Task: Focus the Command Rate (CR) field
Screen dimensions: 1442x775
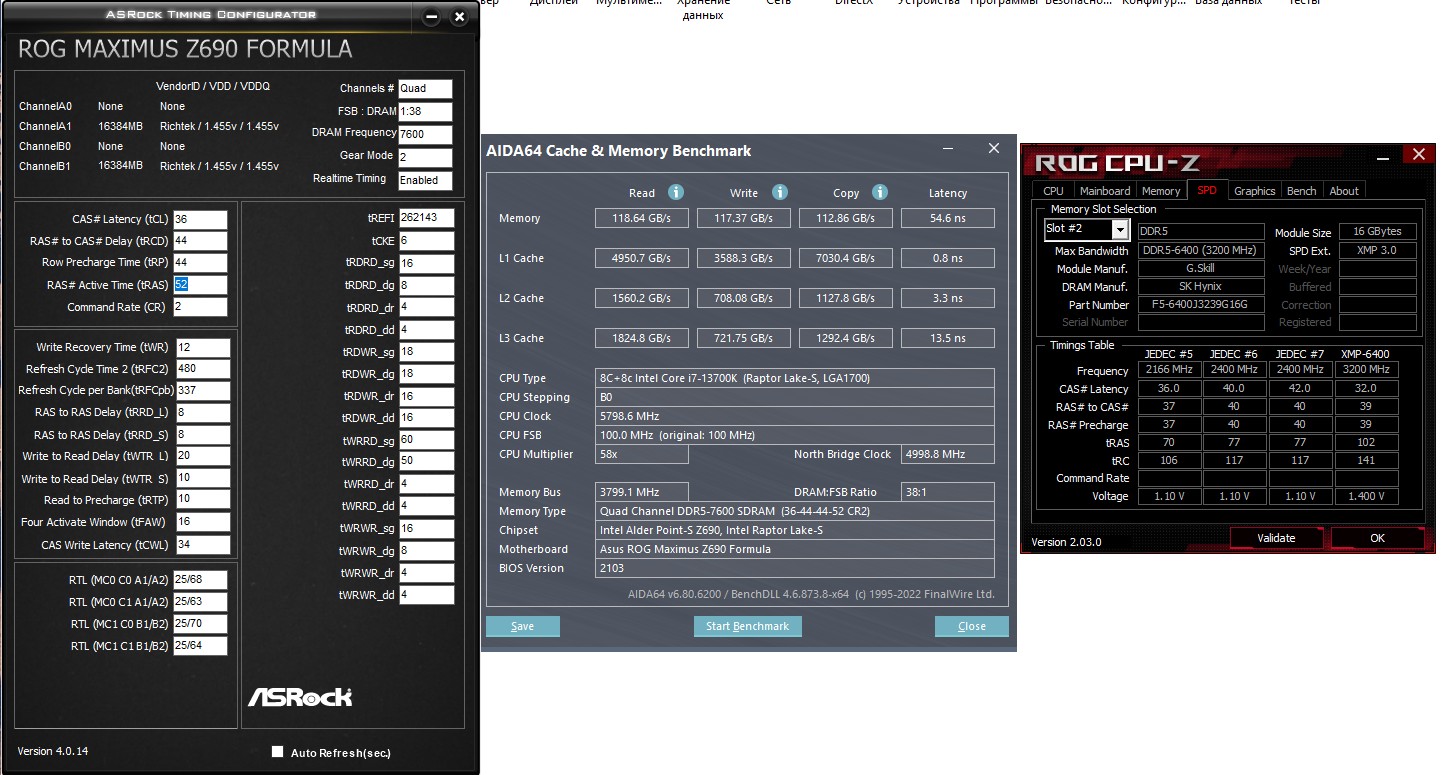Action: point(200,306)
